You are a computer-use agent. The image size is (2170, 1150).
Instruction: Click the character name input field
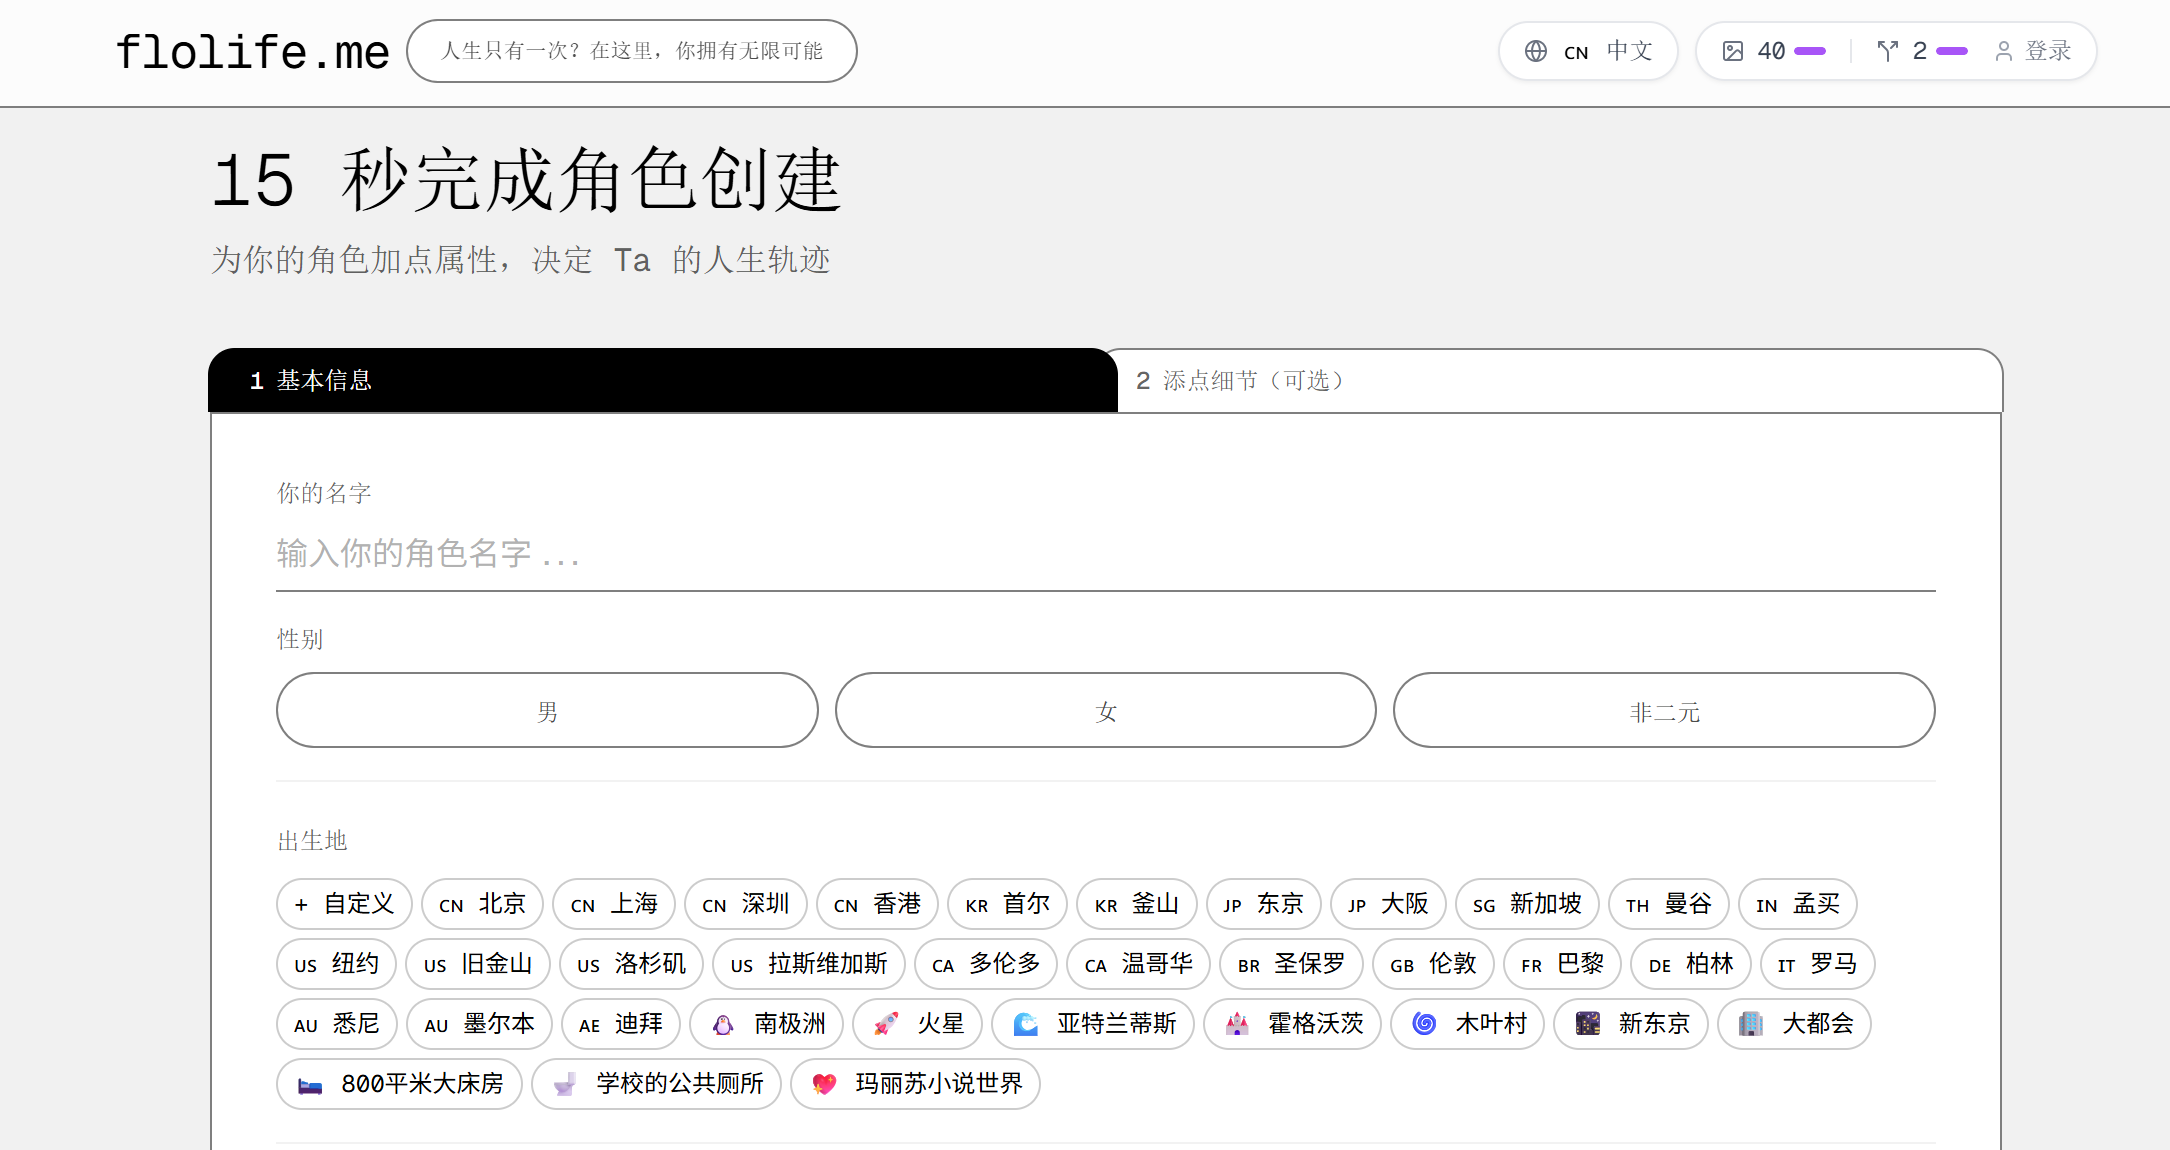[1105, 554]
